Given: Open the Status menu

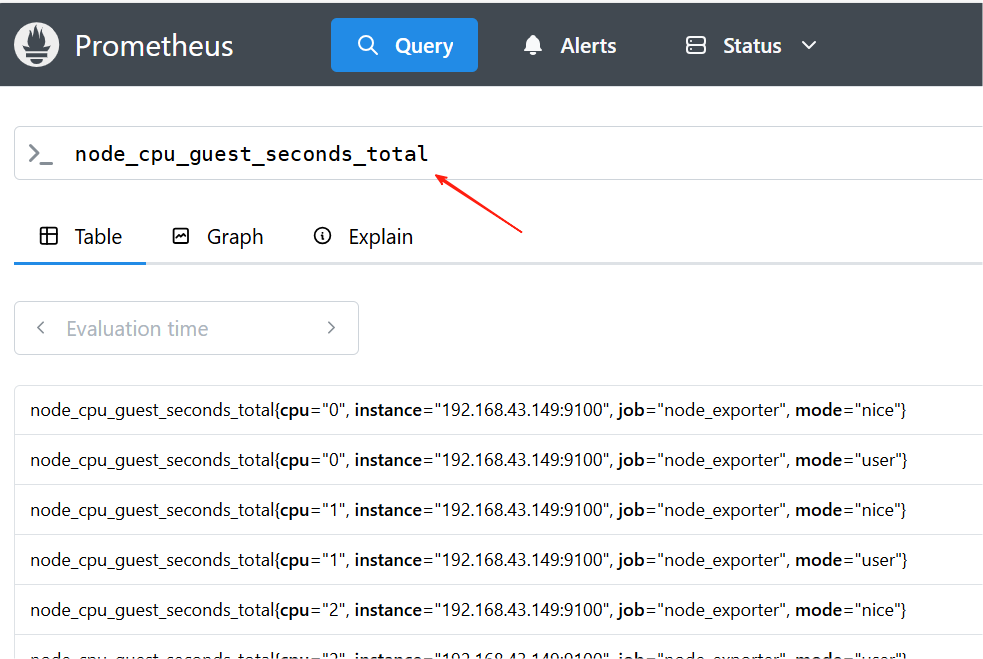Looking at the screenshot, I should (x=751, y=45).
